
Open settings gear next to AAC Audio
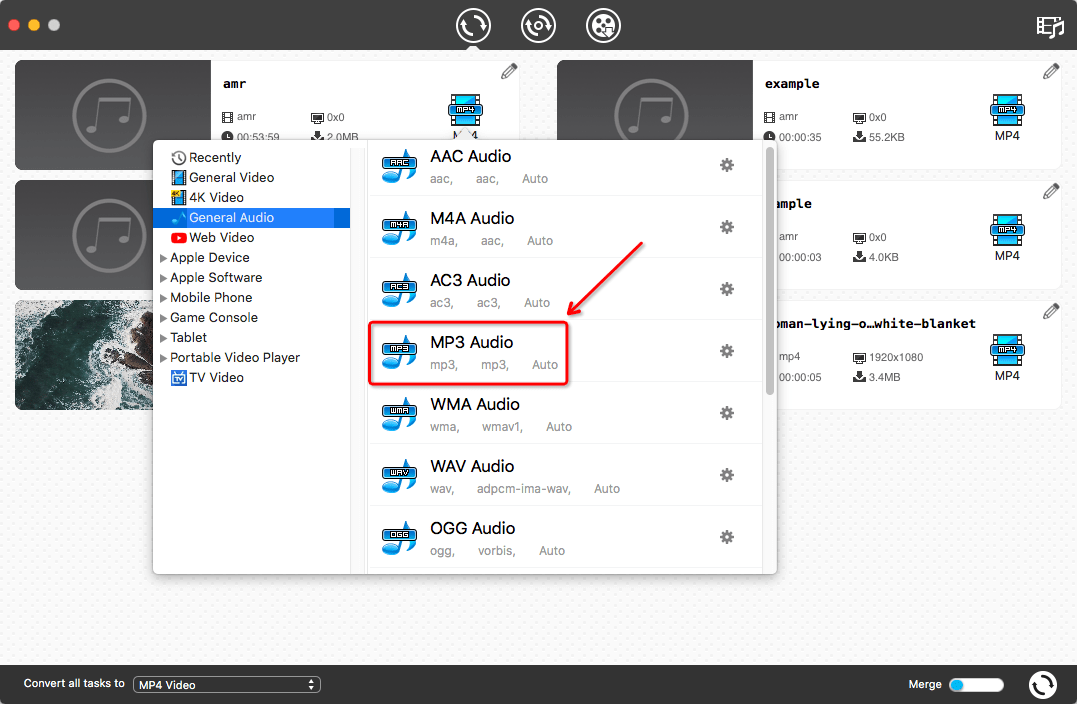click(x=727, y=165)
